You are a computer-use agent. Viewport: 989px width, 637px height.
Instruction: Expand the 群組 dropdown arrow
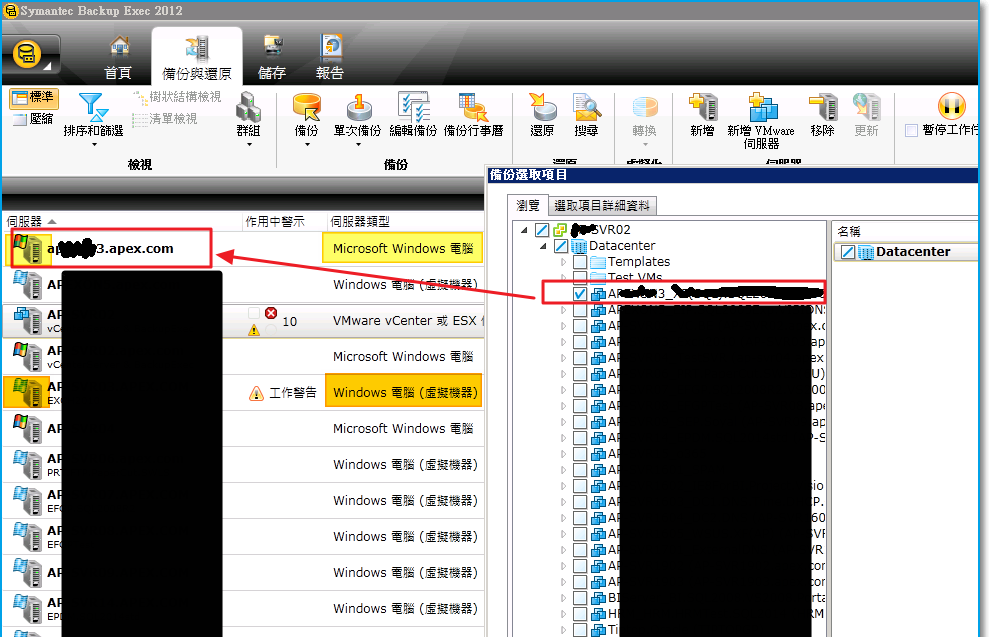[249, 144]
